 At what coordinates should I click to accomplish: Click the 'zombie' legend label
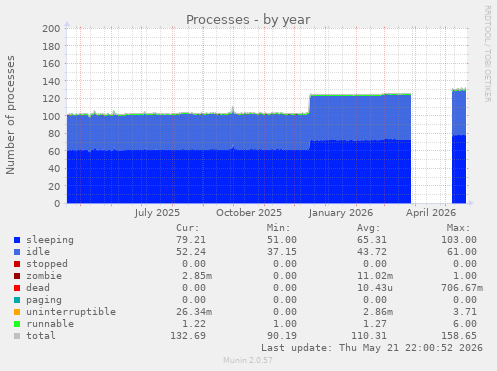pyautogui.click(x=44, y=276)
